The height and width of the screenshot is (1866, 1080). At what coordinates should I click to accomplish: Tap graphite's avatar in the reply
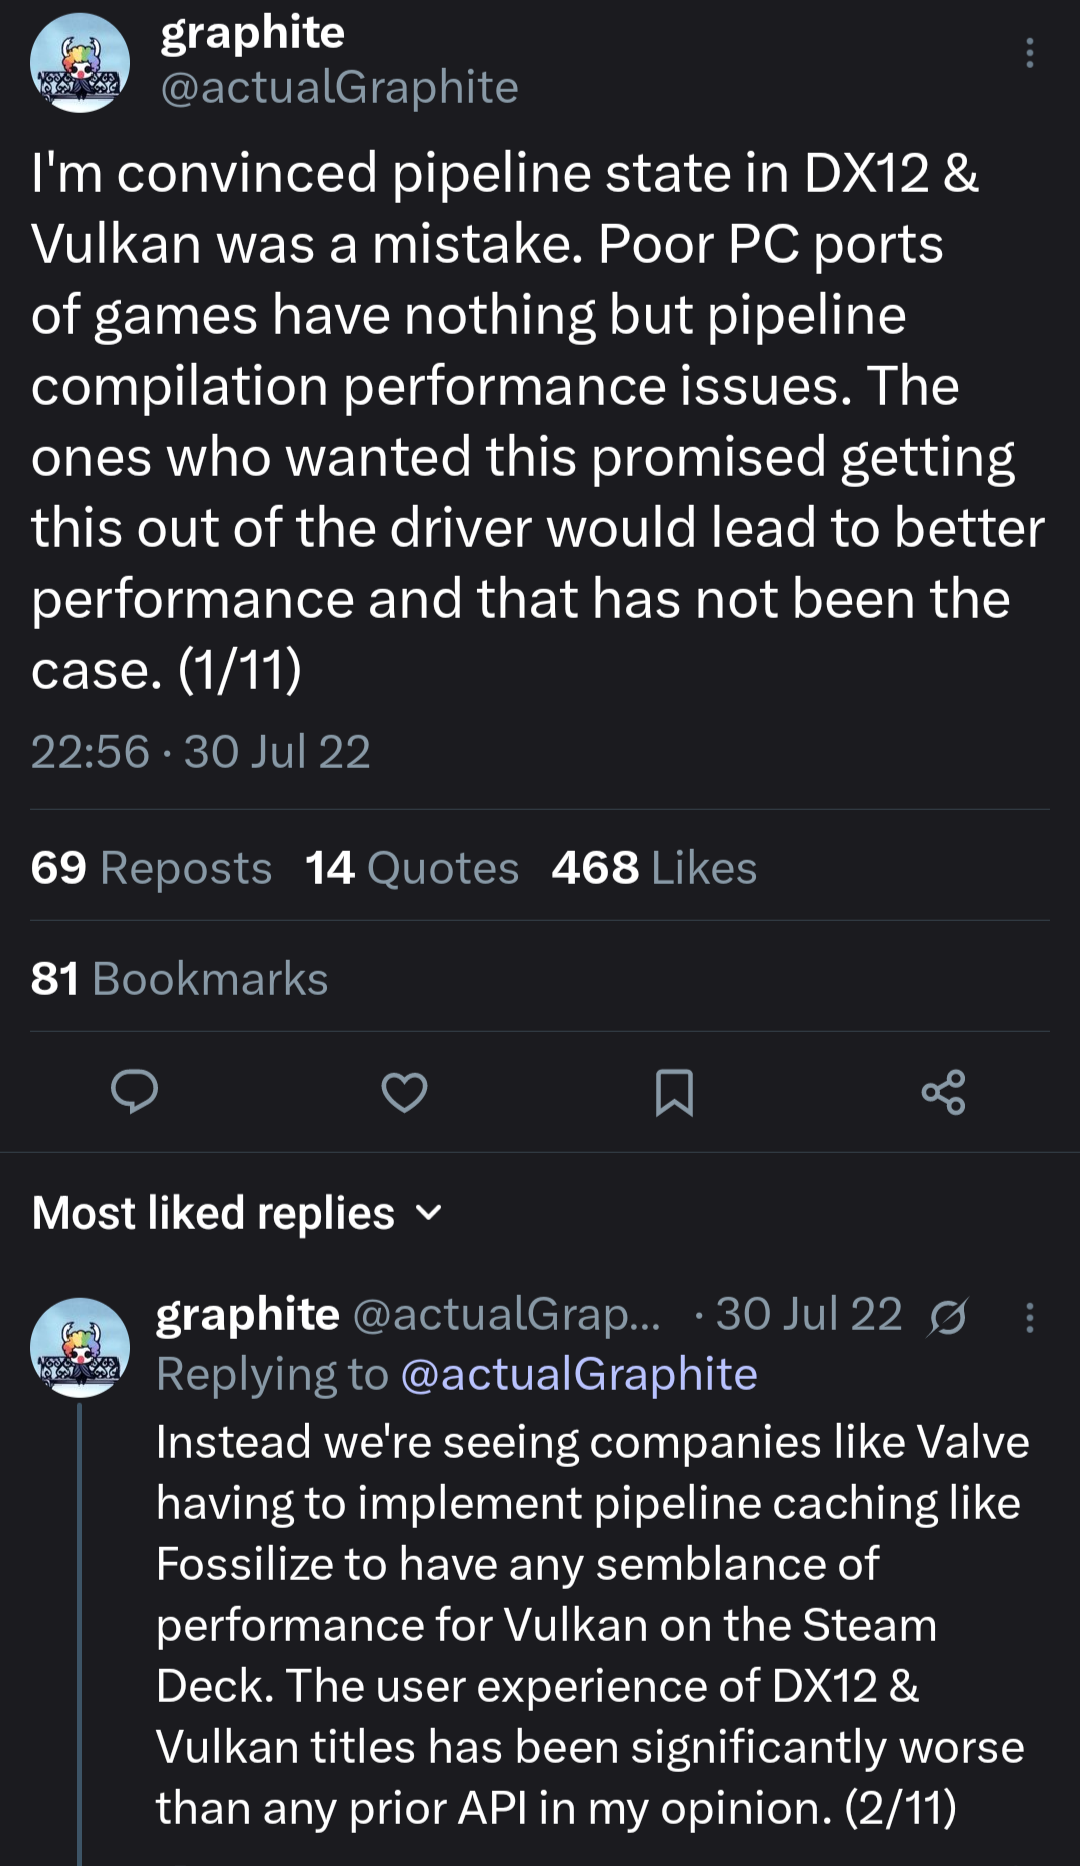(x=80, y=1347)
